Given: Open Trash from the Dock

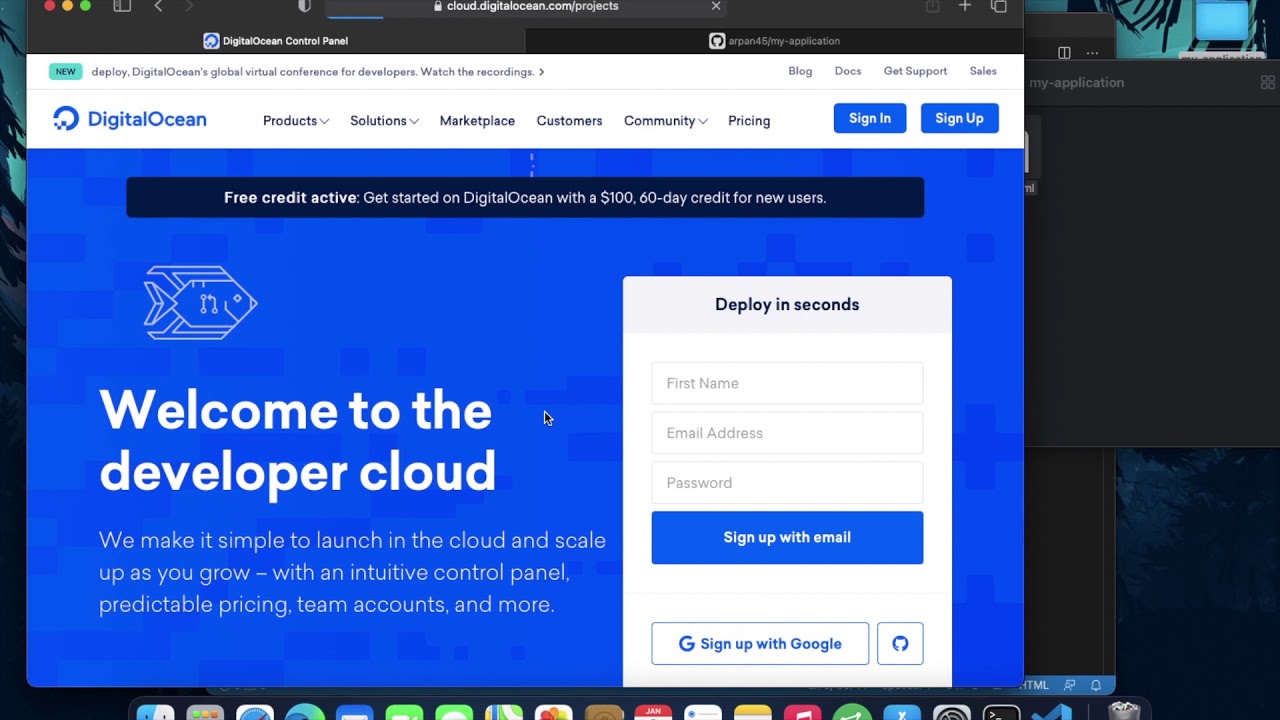Looking at the screenshot, I should coord(1124,710).
